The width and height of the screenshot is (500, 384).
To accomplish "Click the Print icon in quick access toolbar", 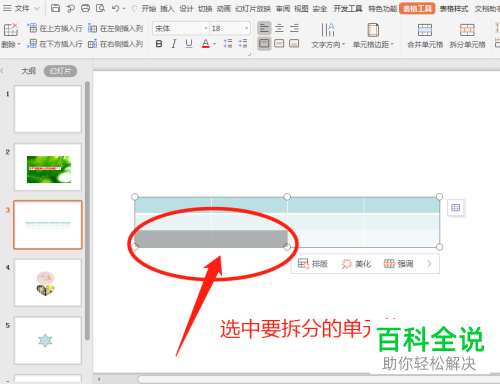I will click(x=85, y=8).
